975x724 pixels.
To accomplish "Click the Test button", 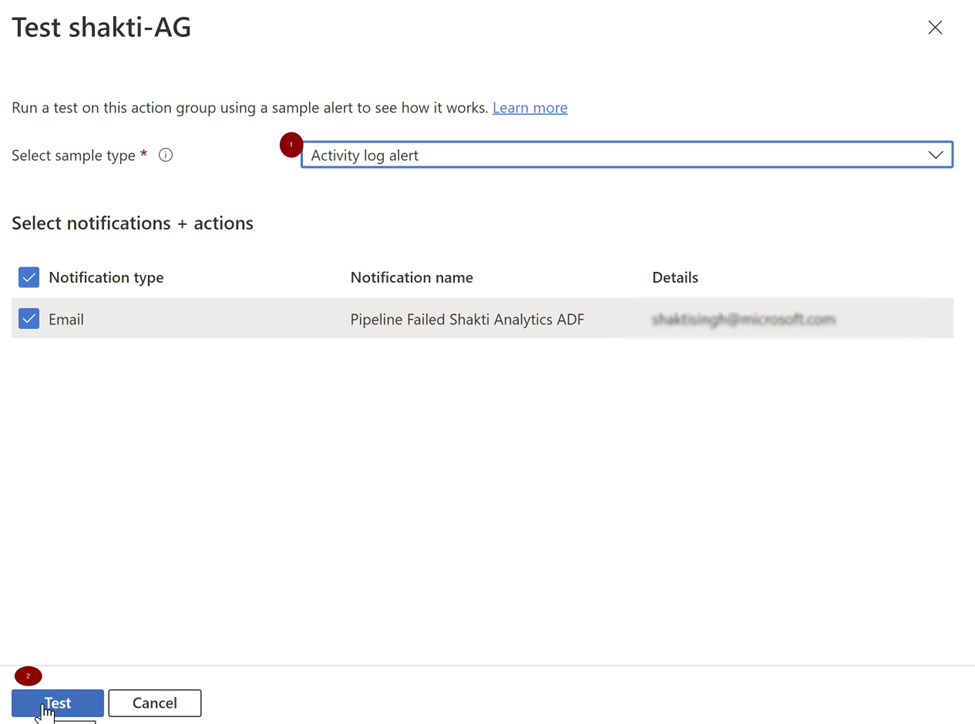I will [x=57, y=703].
